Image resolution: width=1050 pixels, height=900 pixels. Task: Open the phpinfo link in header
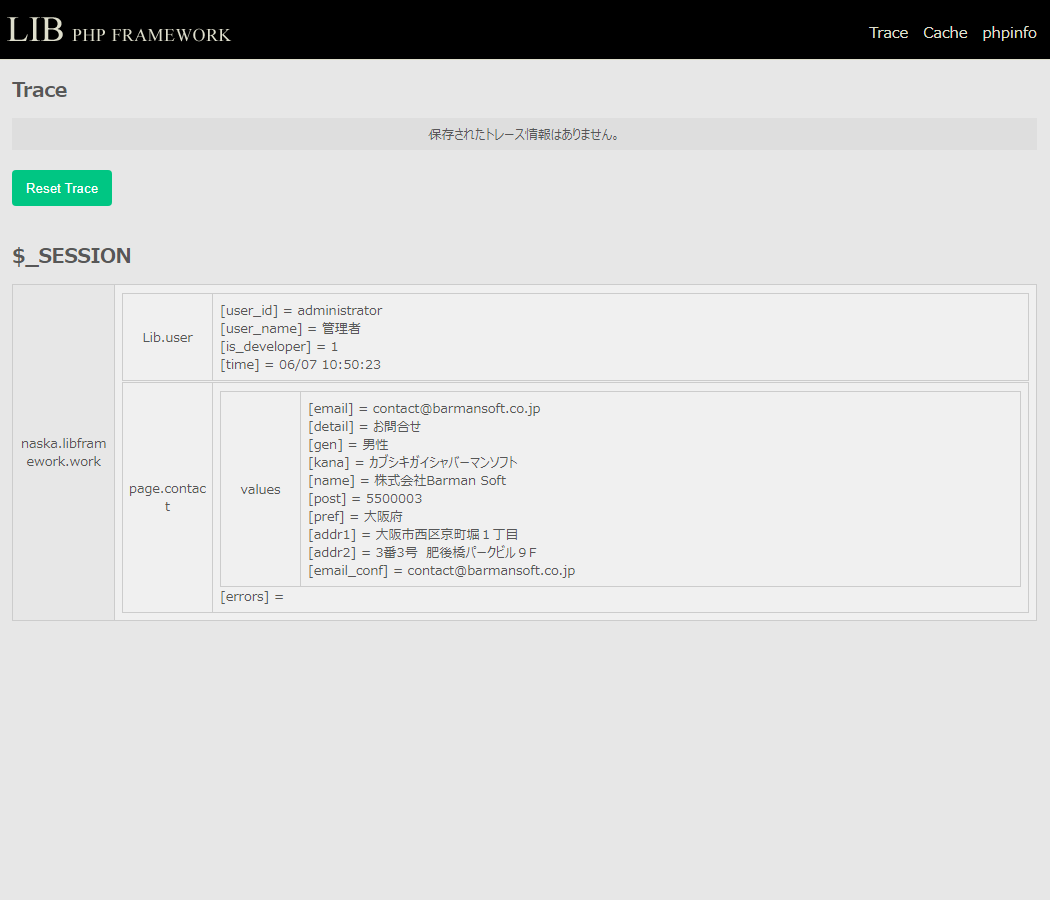(x=1009, y=33)
